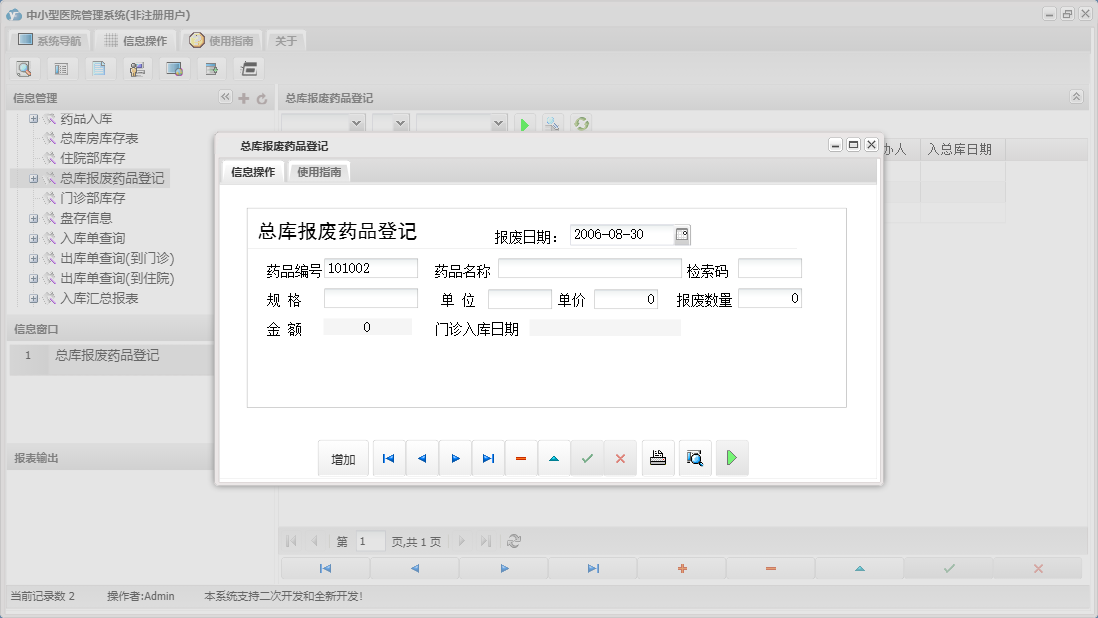Select the query search icon on the main toolbar
The height and width of the screenshot is (618, 1098).
(x=23, y=68)
